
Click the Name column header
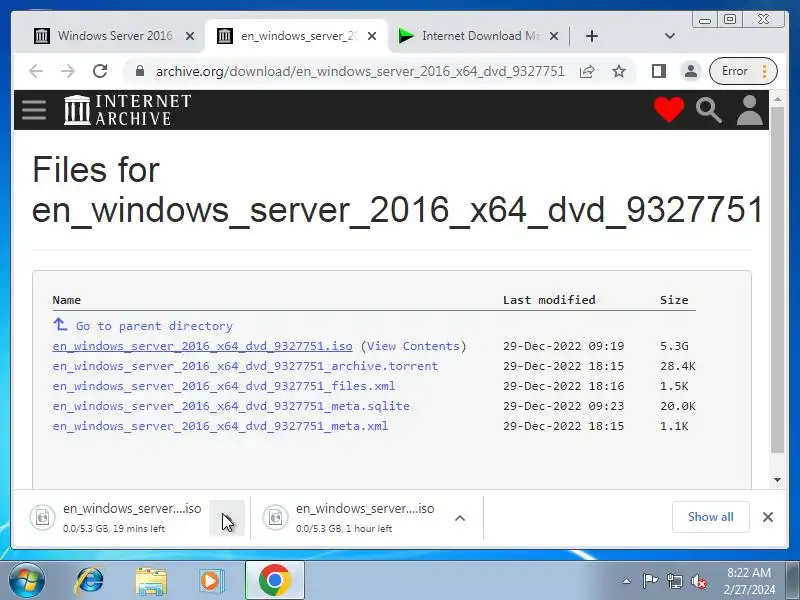66,300
